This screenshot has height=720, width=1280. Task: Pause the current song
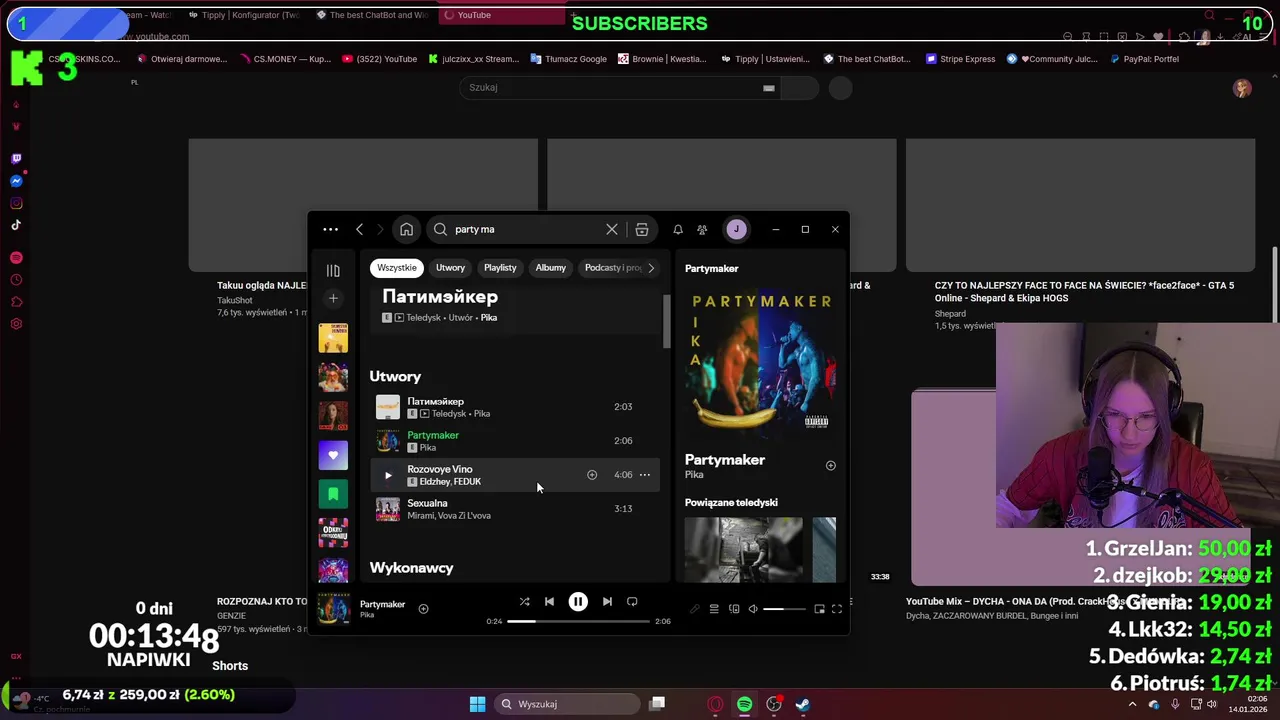click(578, 602)
